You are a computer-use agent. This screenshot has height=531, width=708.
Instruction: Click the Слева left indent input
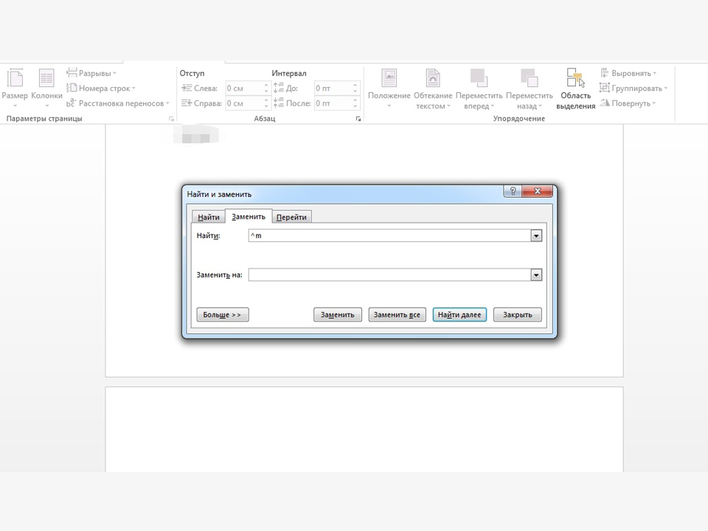[243, 88]
